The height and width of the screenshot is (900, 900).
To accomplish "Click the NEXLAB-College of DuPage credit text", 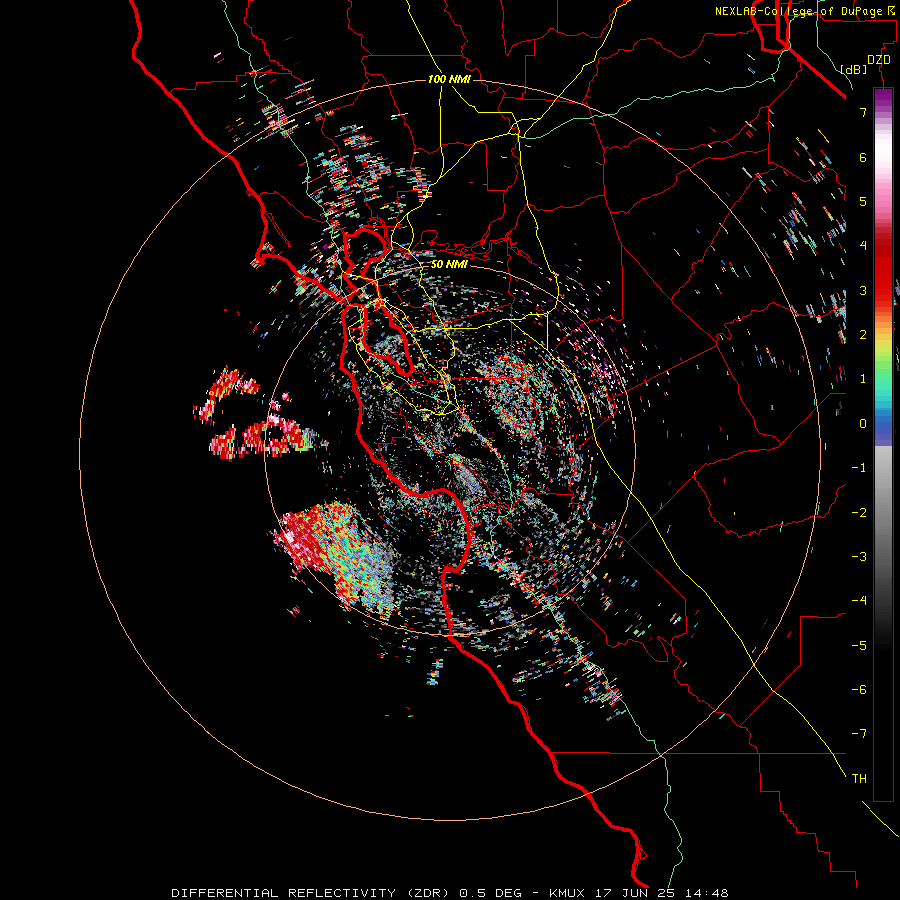I will [x=804, y=11].
